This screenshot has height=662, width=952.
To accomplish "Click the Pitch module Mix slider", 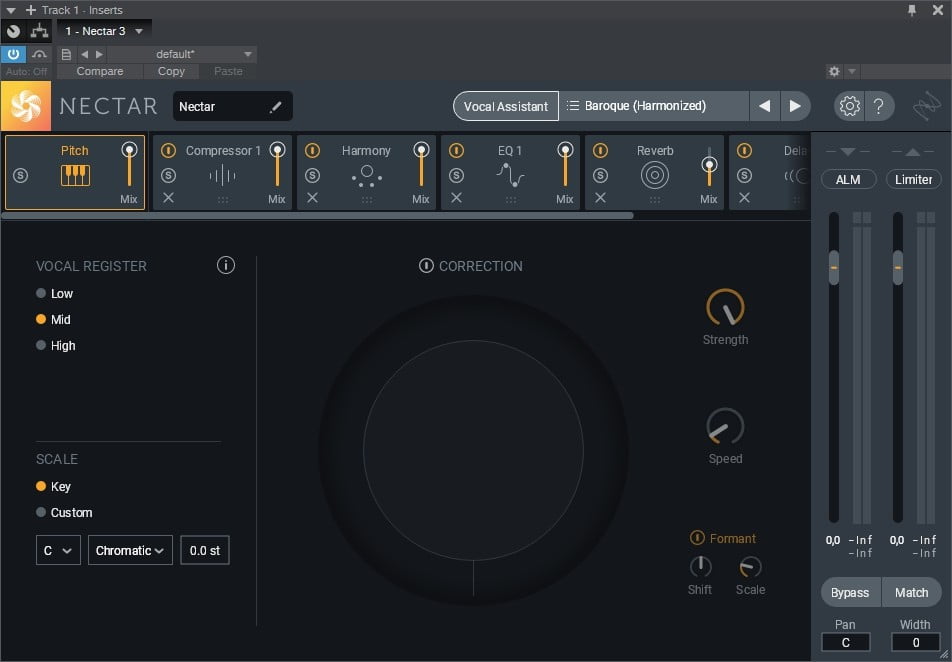I will tap(129, 165).
